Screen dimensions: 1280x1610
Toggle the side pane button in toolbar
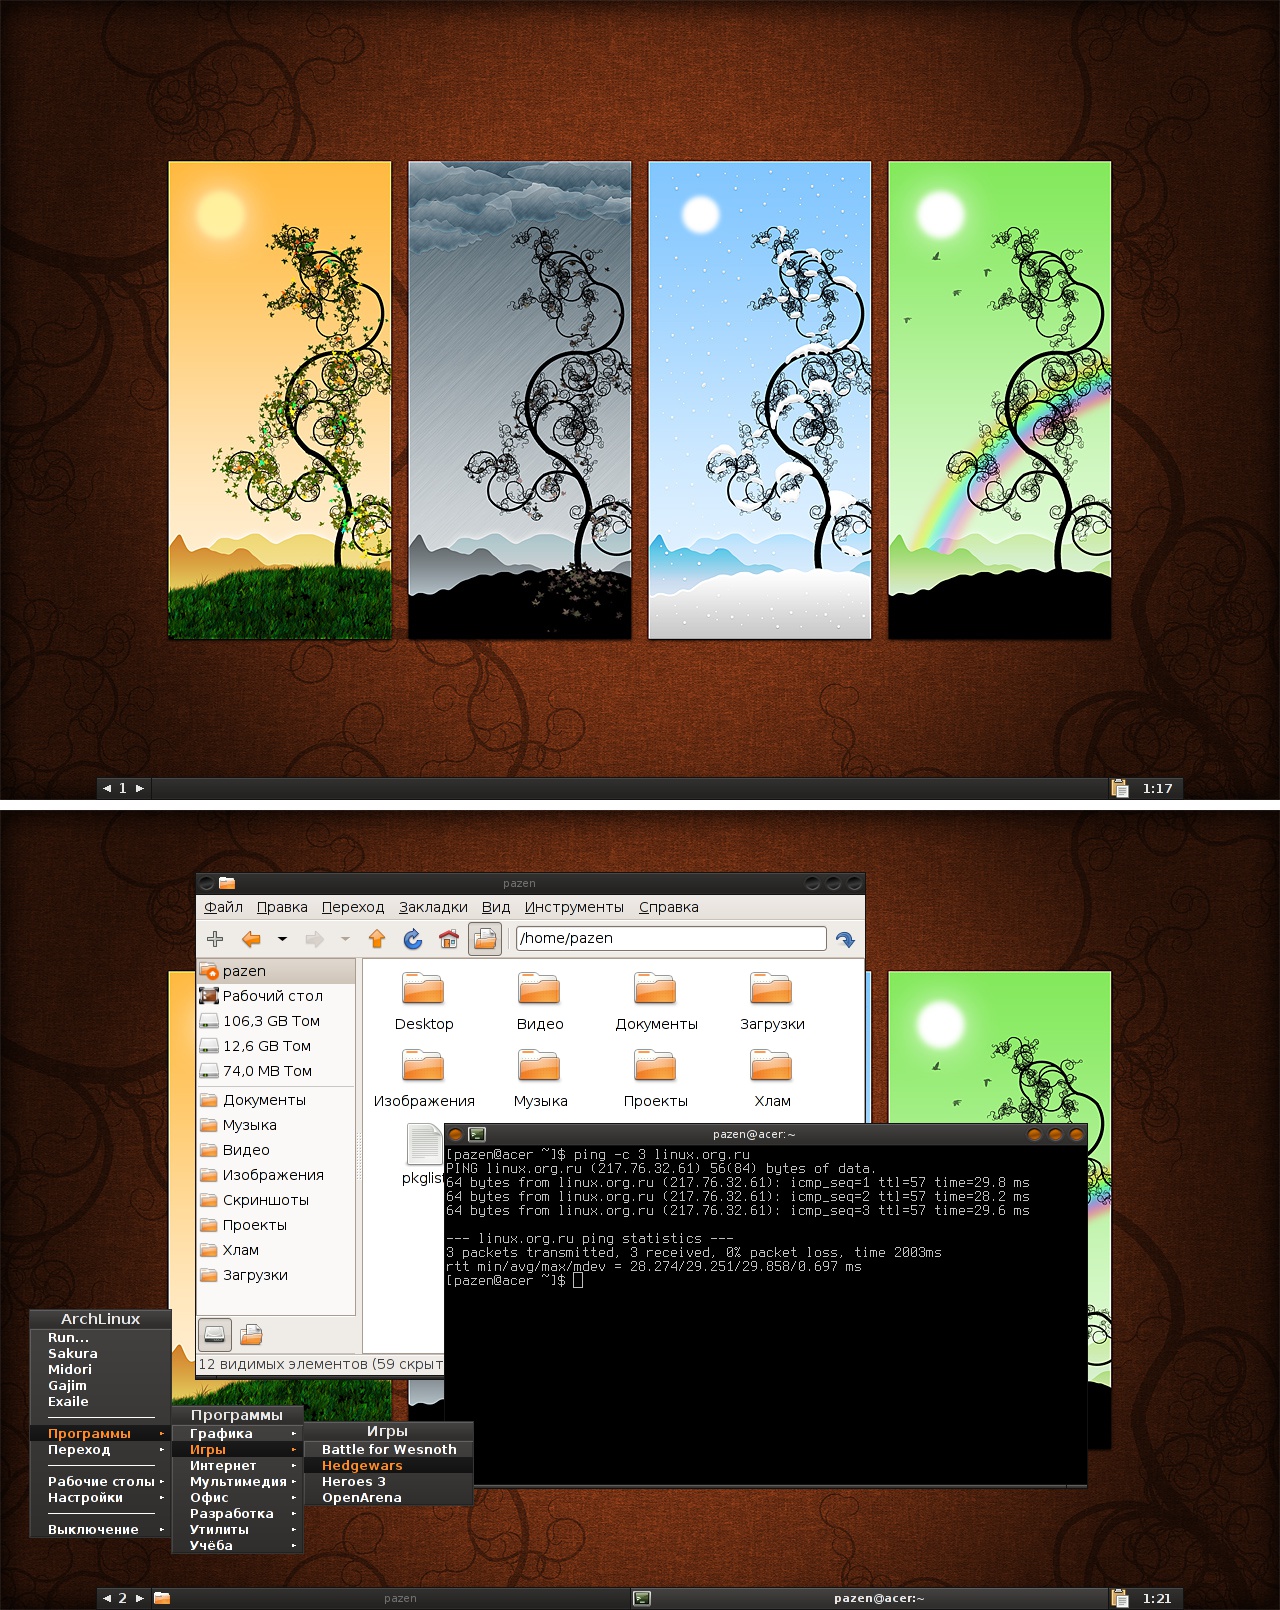click(485, 939)
